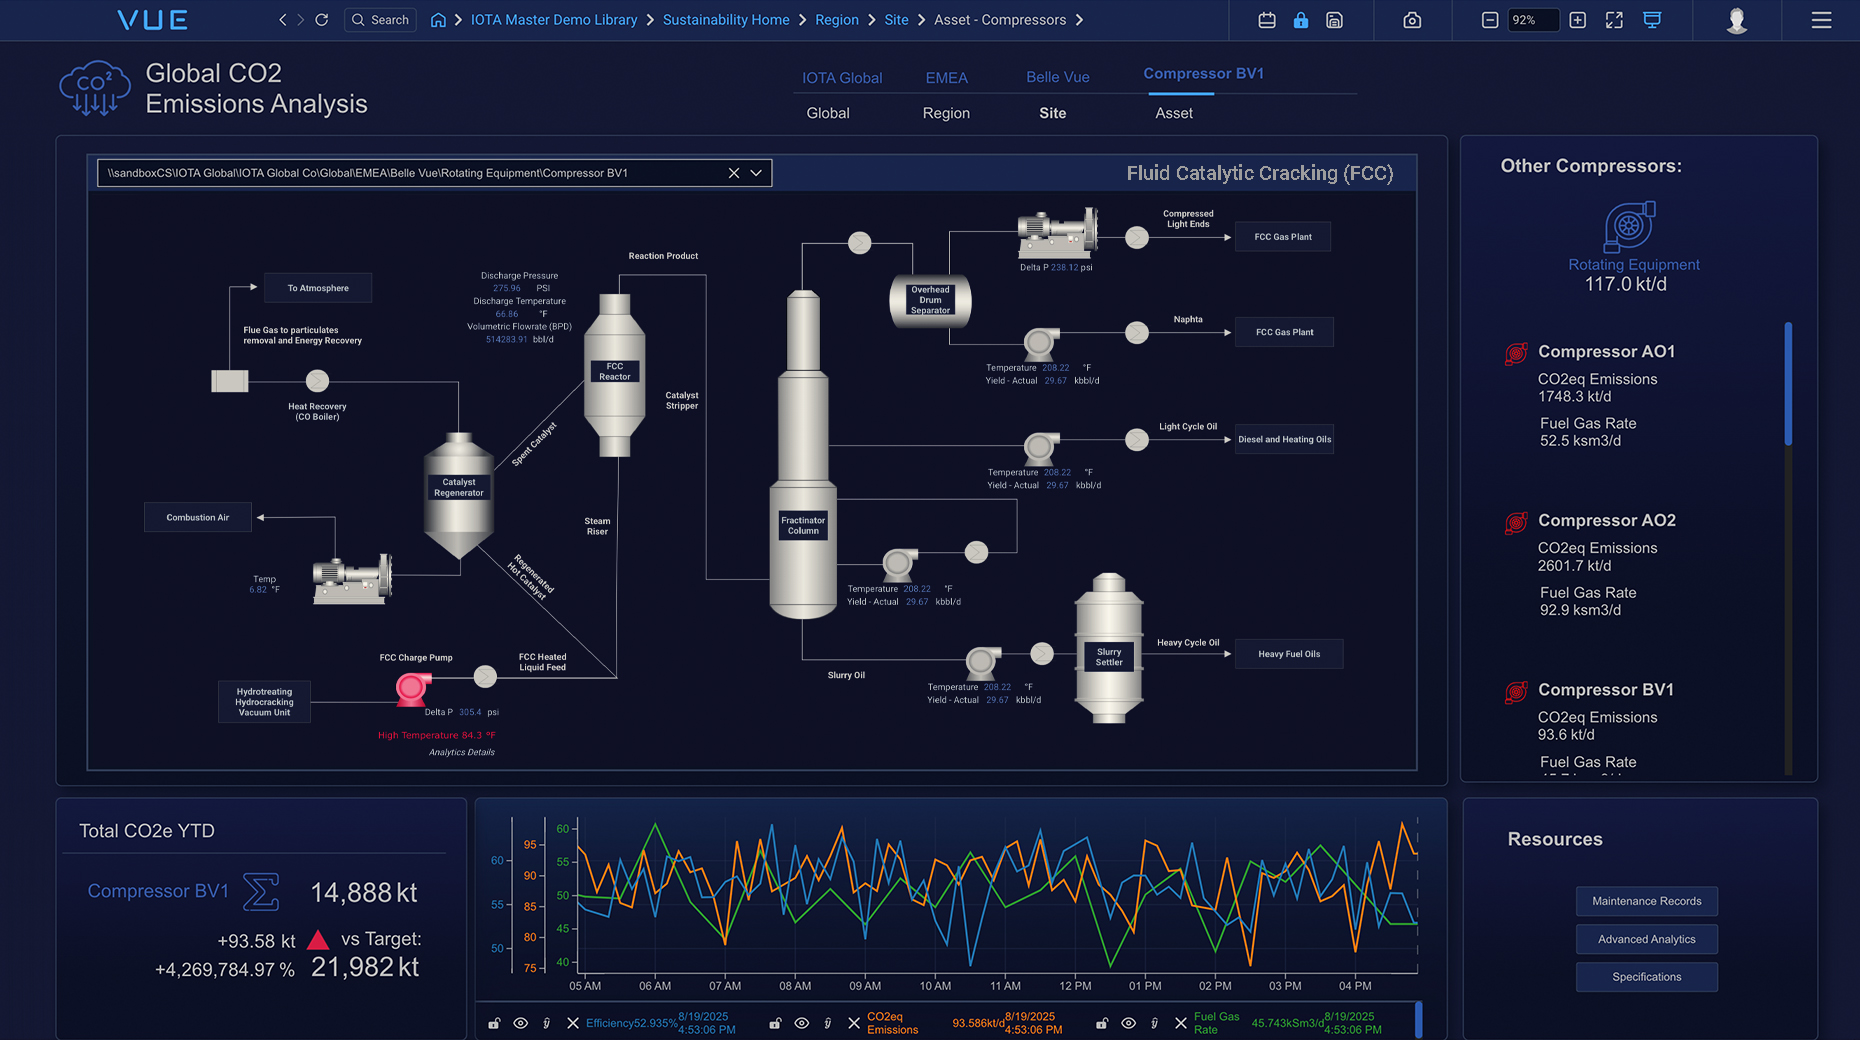Open Maintenance Records resource
The height and width of the screenshot is (1040, 1860).
coord(1647,901)
